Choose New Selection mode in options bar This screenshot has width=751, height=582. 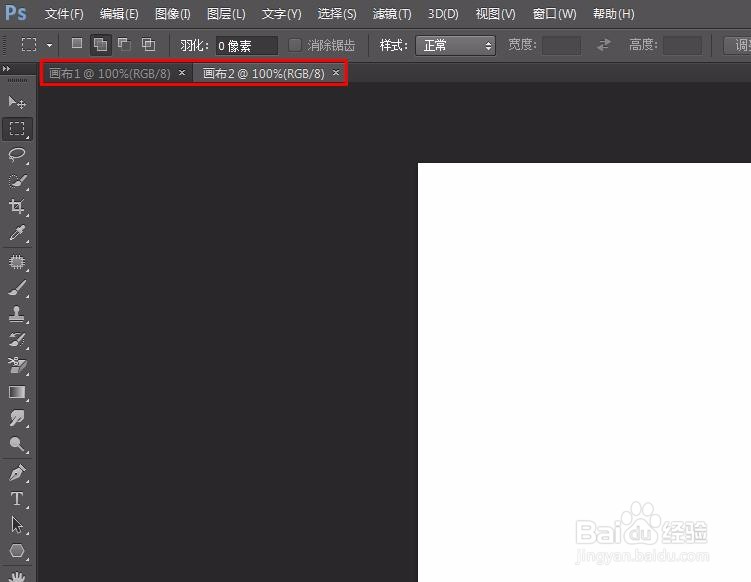pyautogui.click(x=77, y=44)
